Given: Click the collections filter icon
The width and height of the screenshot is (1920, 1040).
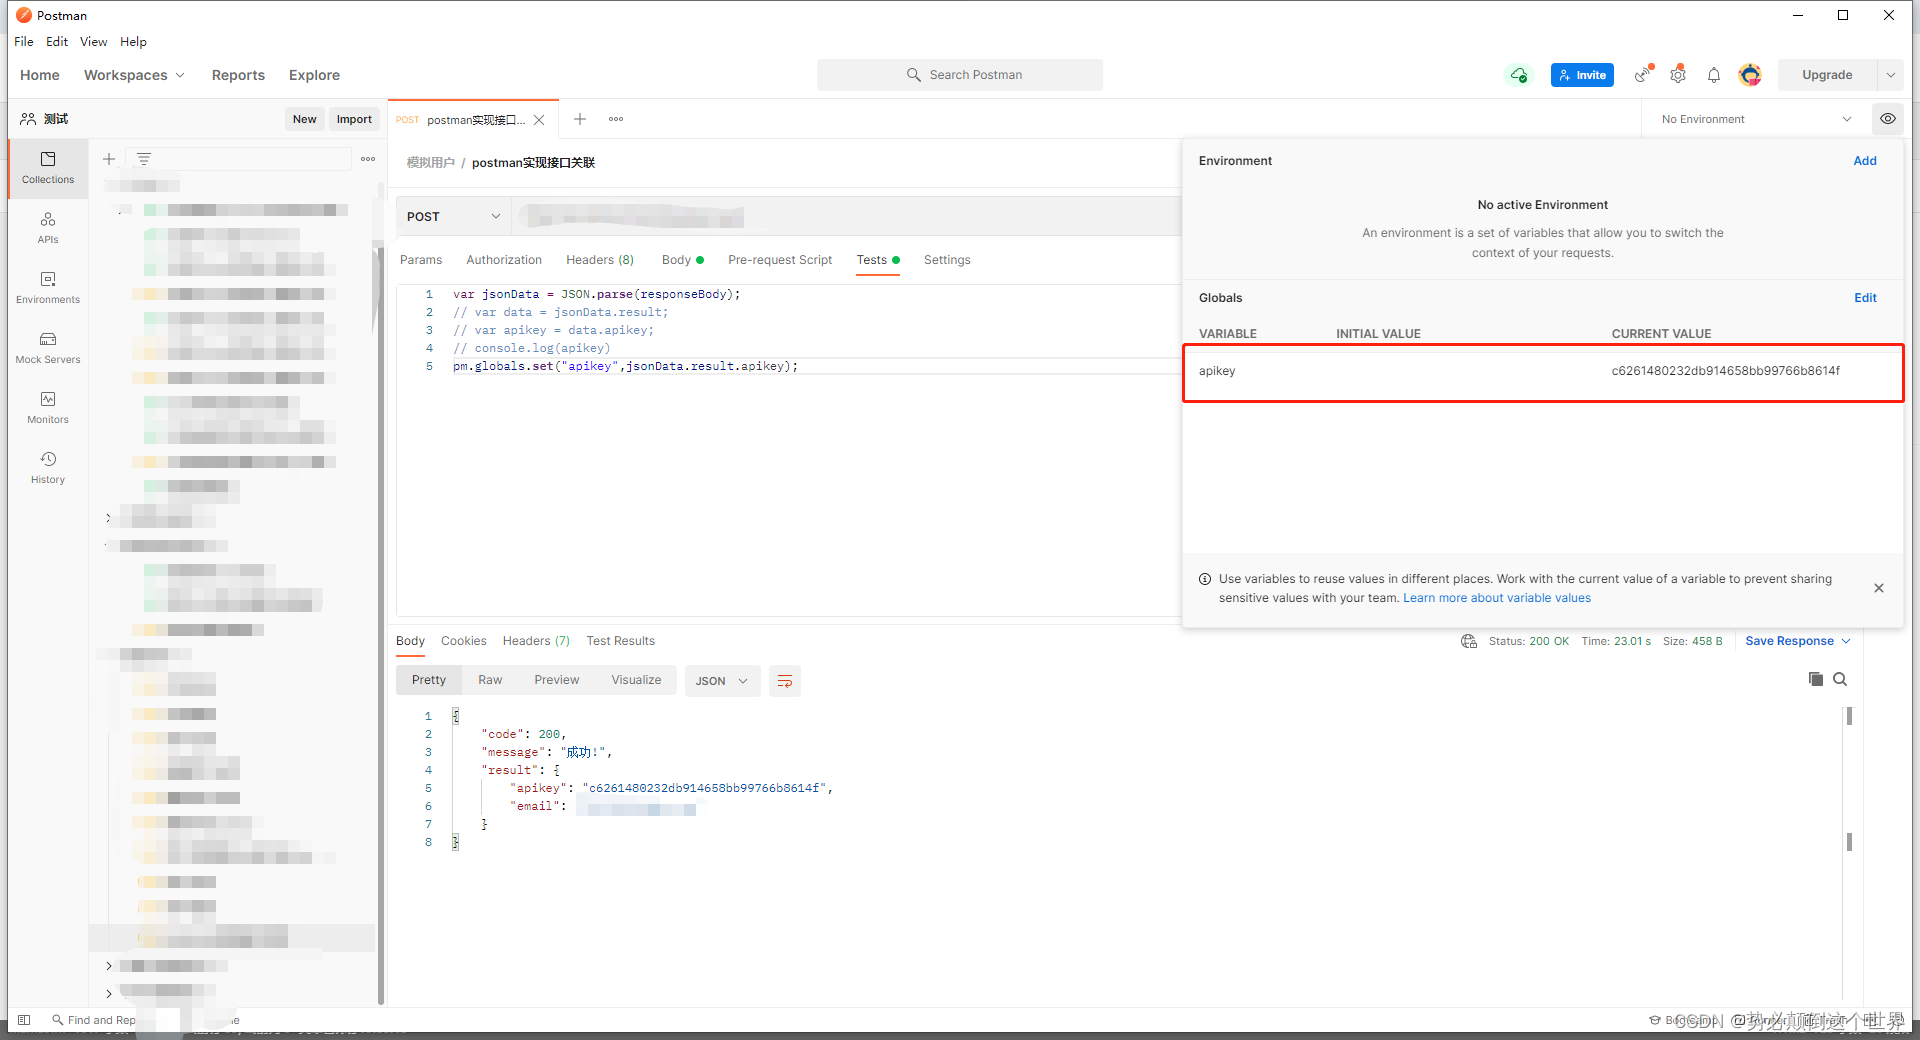Looking at the screenshot, I should pyautogui.click(x=144, y=159).
